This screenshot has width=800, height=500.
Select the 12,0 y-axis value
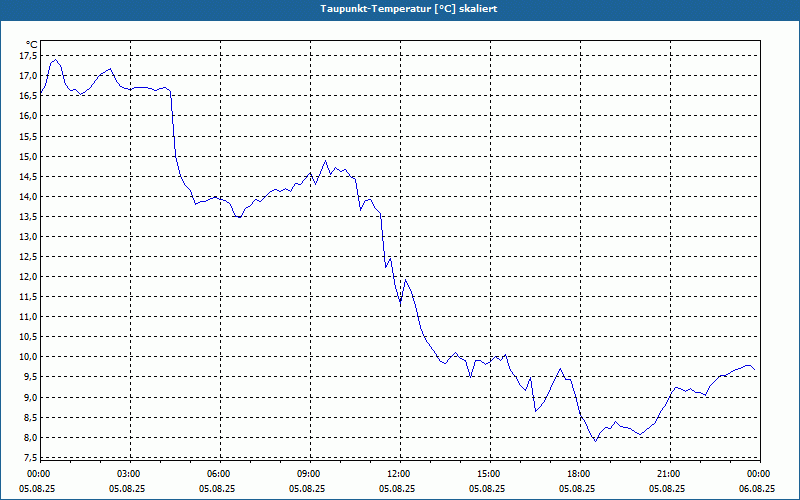click(28, 277)
